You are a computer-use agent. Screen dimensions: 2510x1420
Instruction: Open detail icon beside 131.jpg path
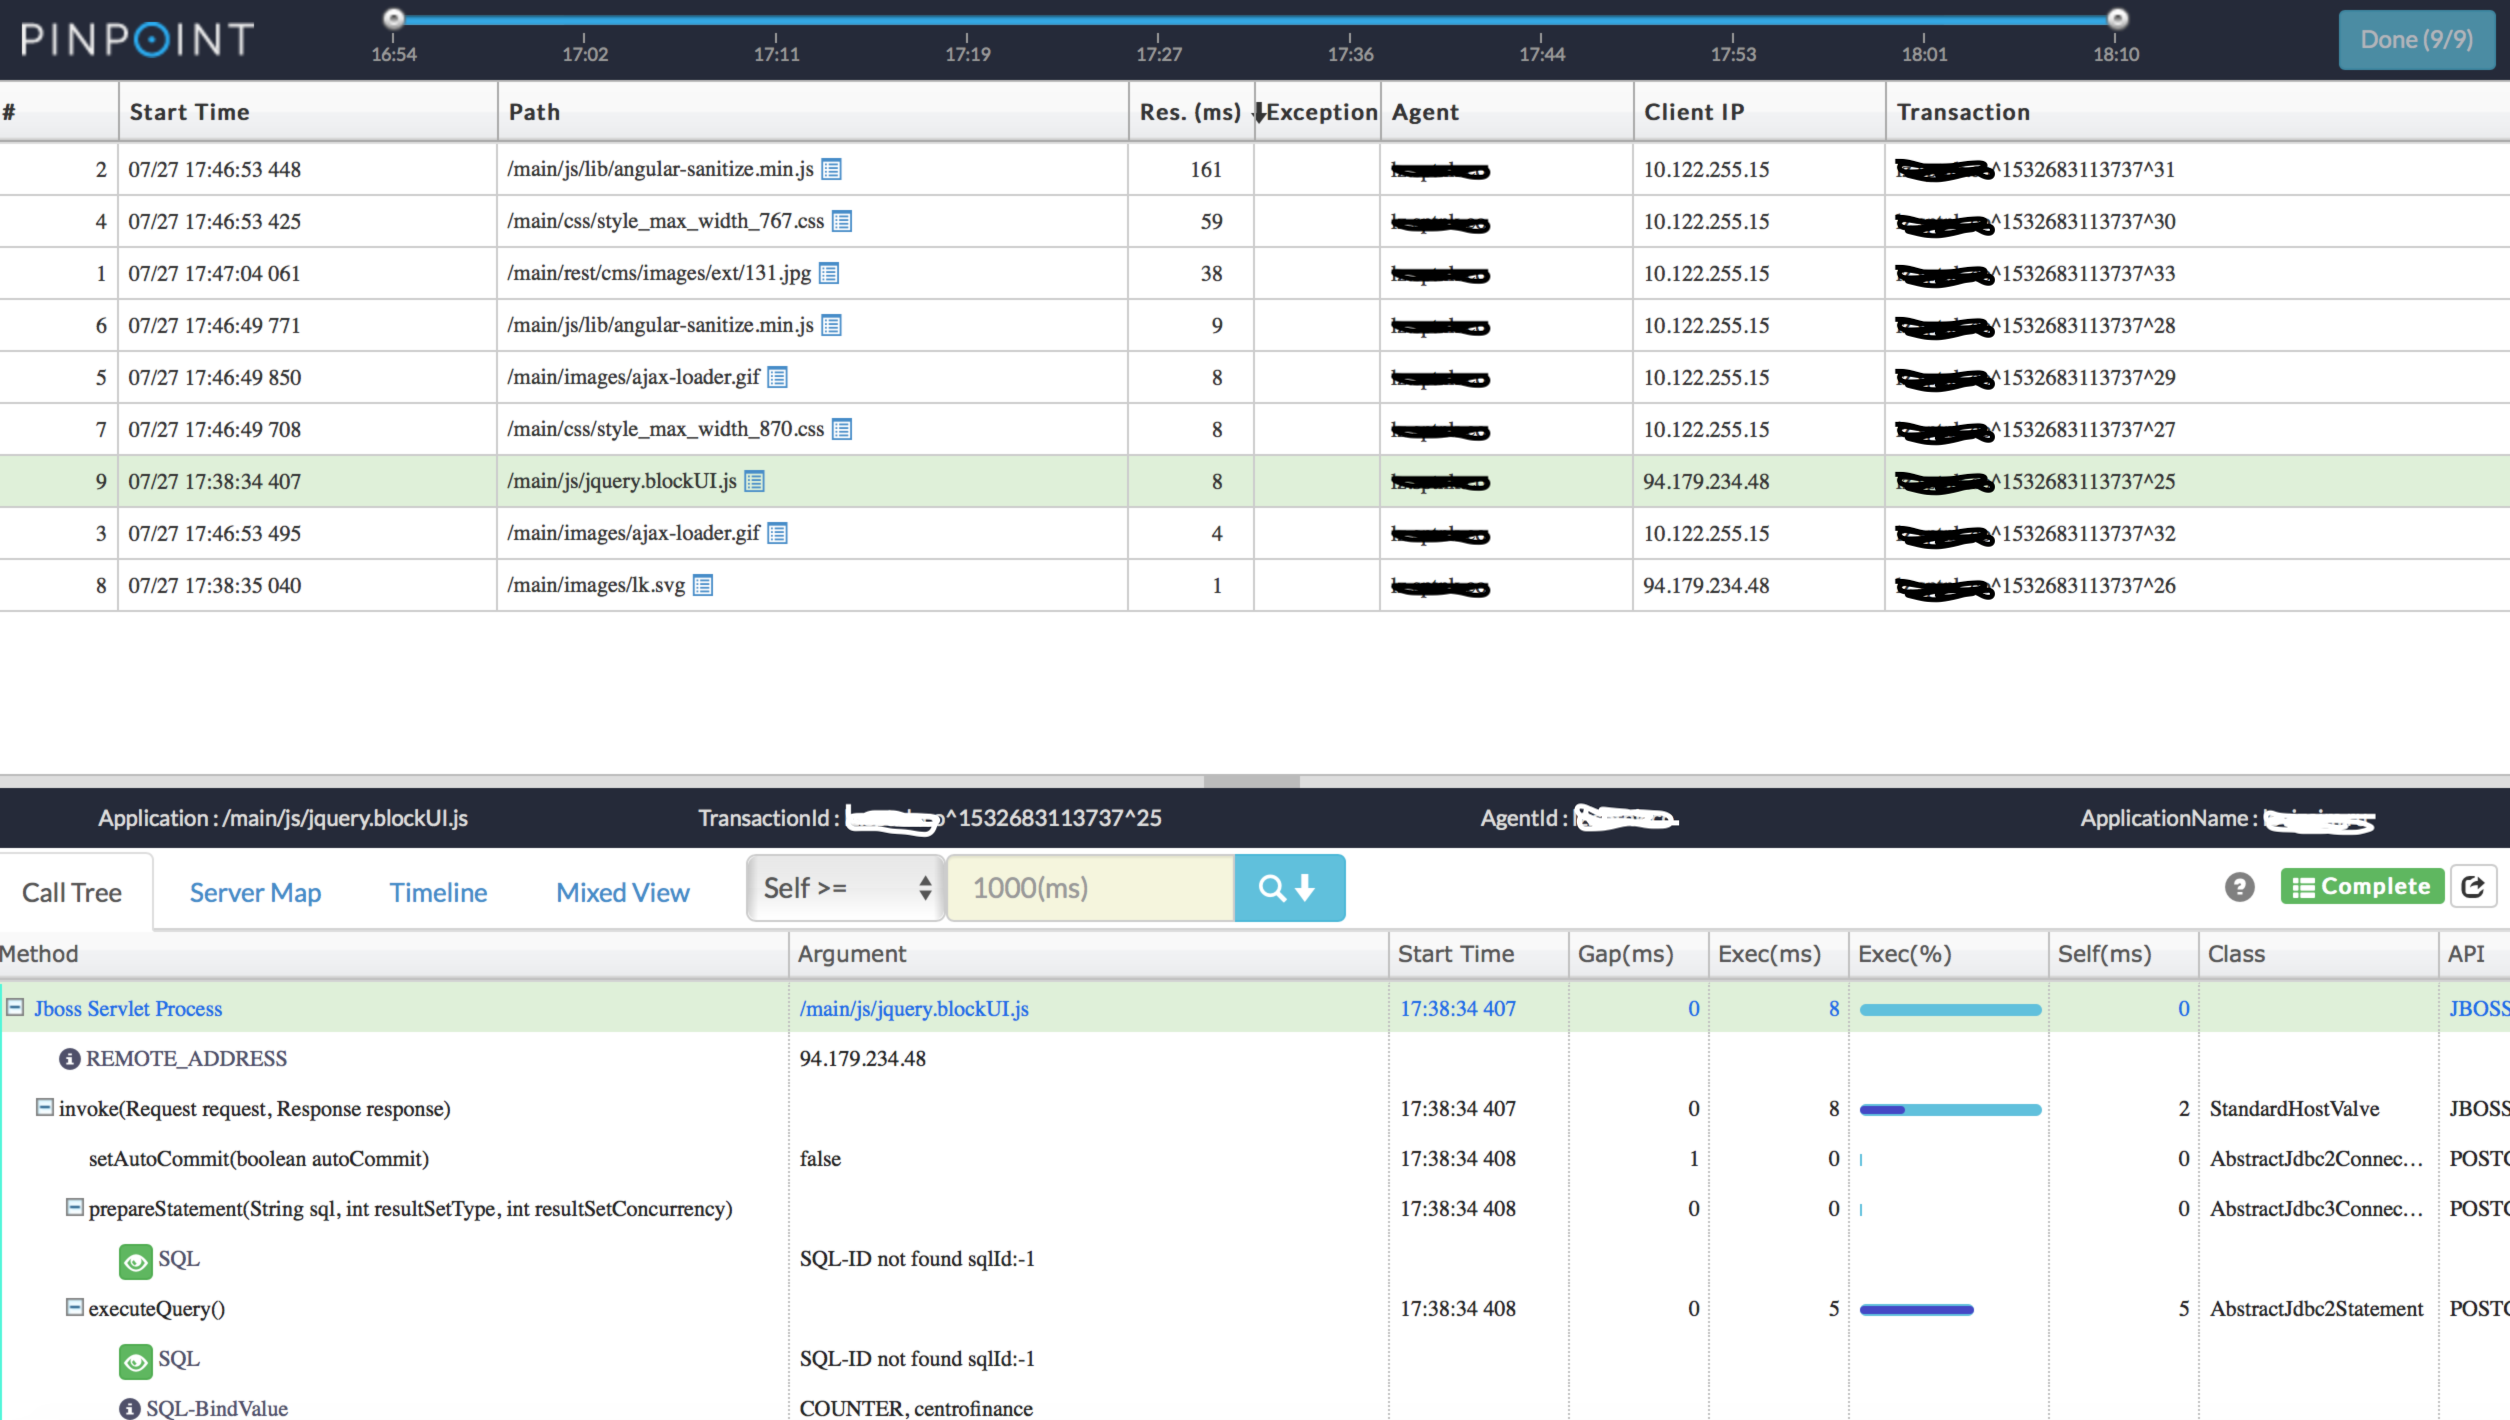[829, 274]
